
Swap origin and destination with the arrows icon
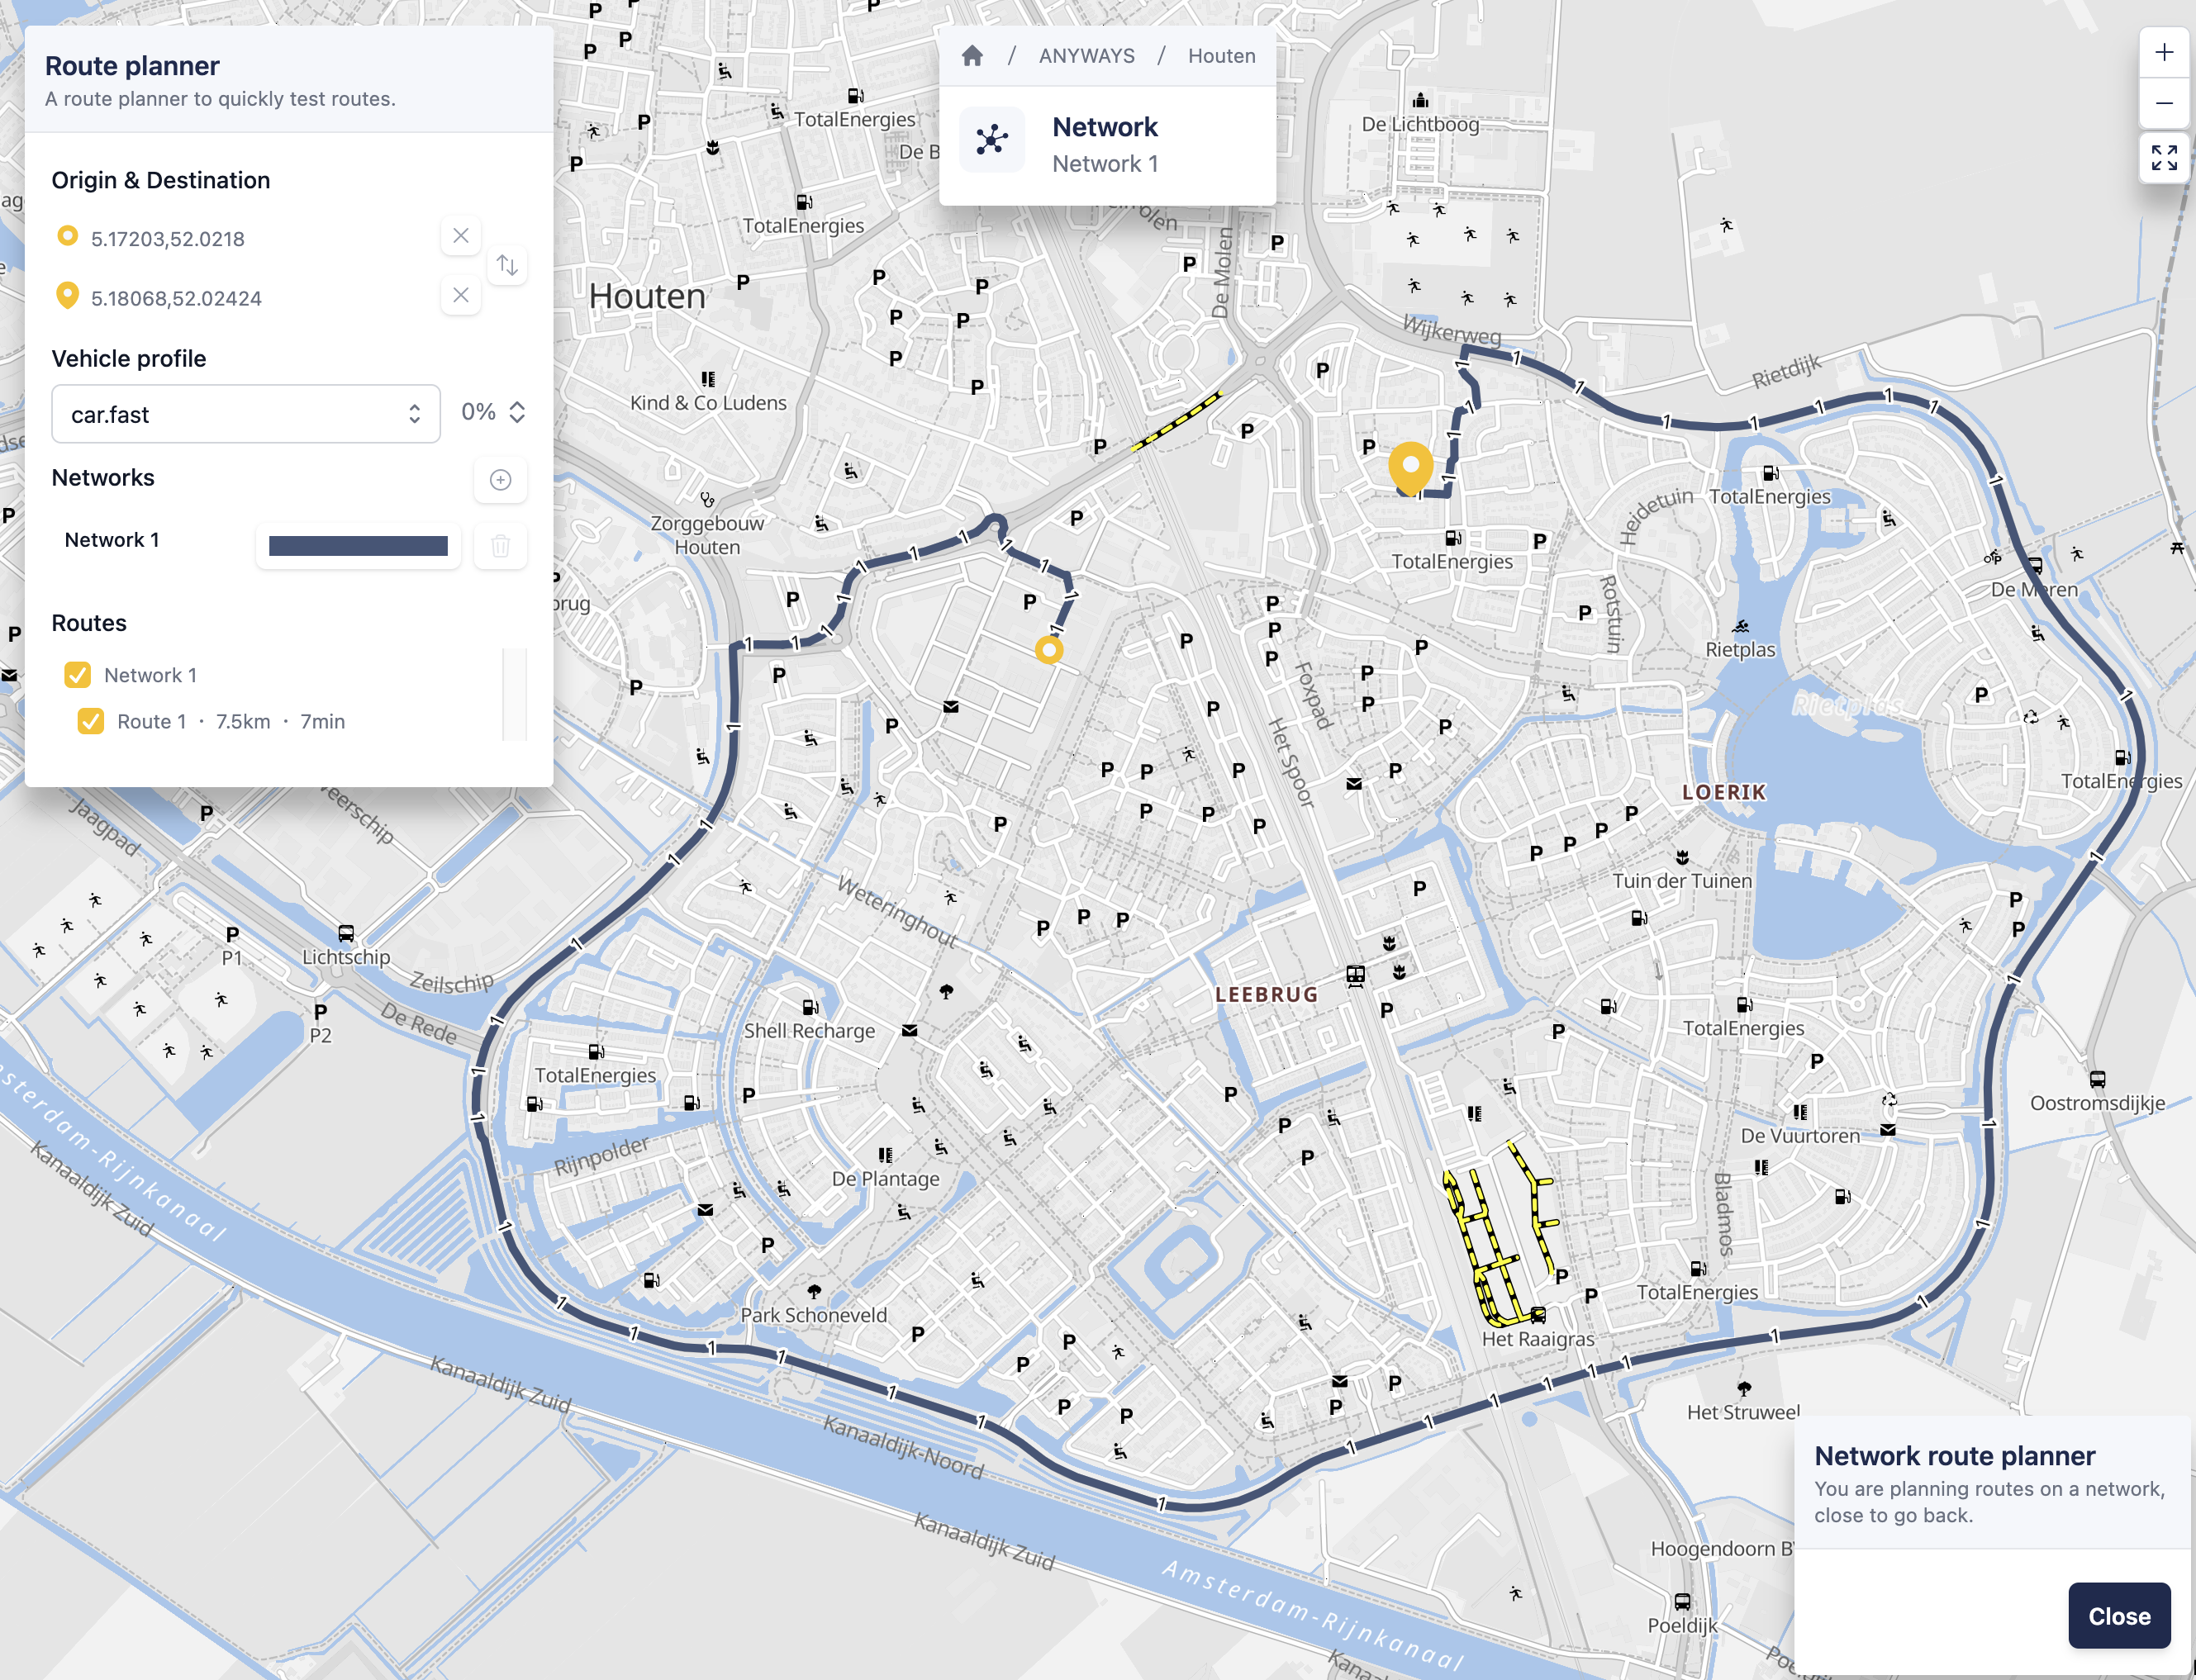click(x=507, y=265)
